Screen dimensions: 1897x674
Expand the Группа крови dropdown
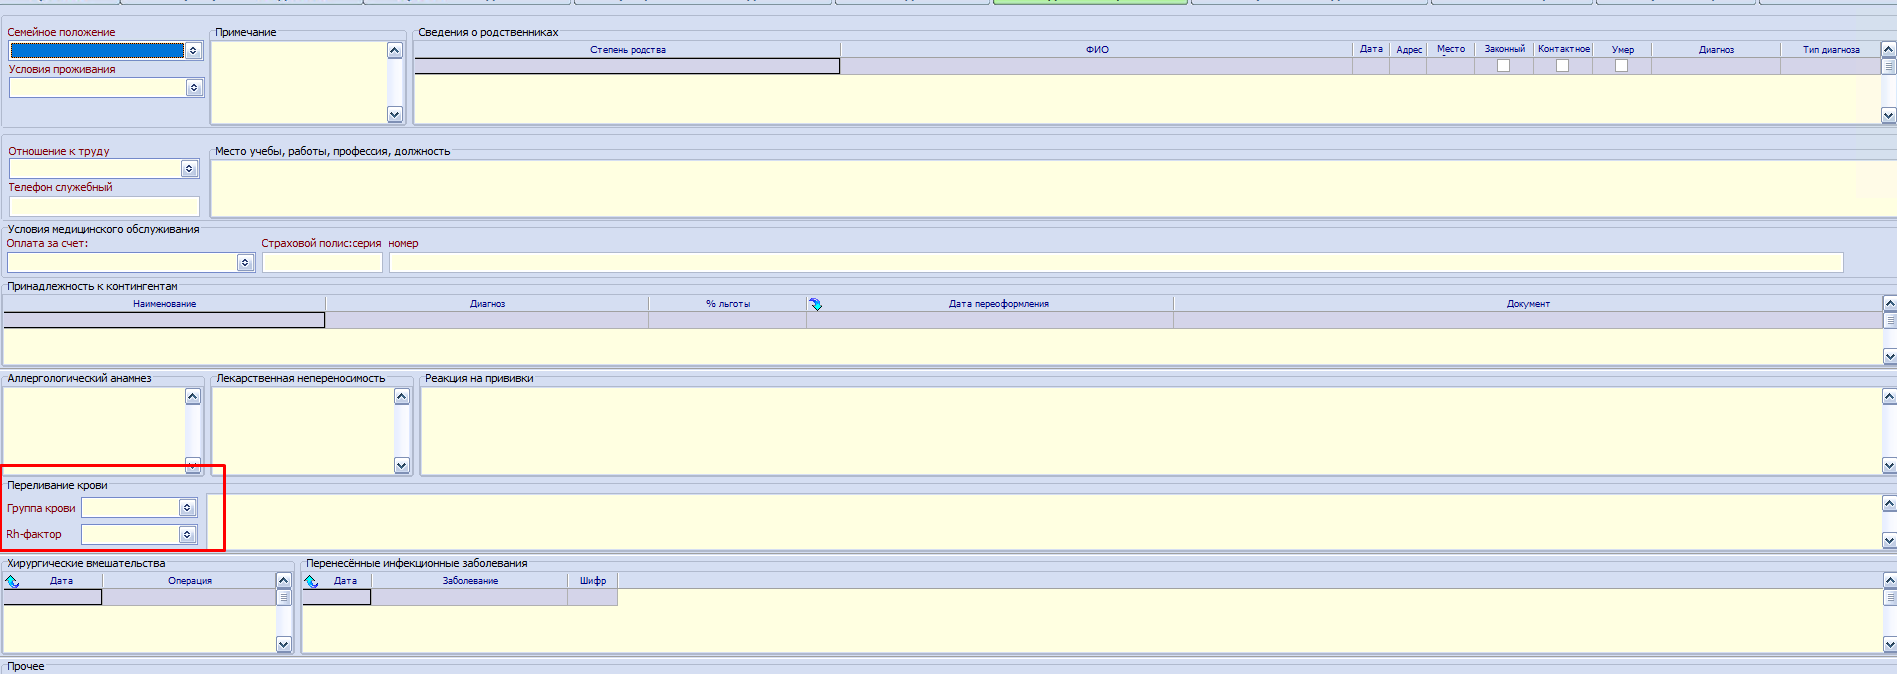pos(187,508)
